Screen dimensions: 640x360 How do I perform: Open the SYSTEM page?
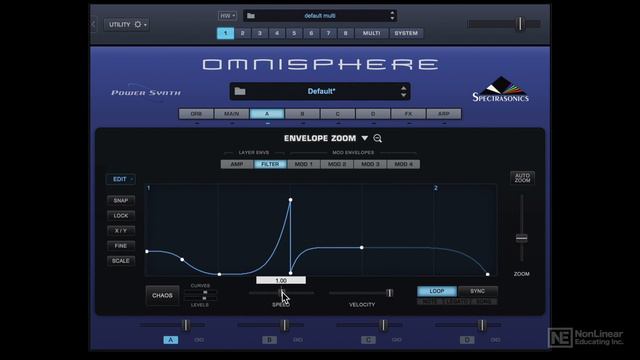click(406, 33)
